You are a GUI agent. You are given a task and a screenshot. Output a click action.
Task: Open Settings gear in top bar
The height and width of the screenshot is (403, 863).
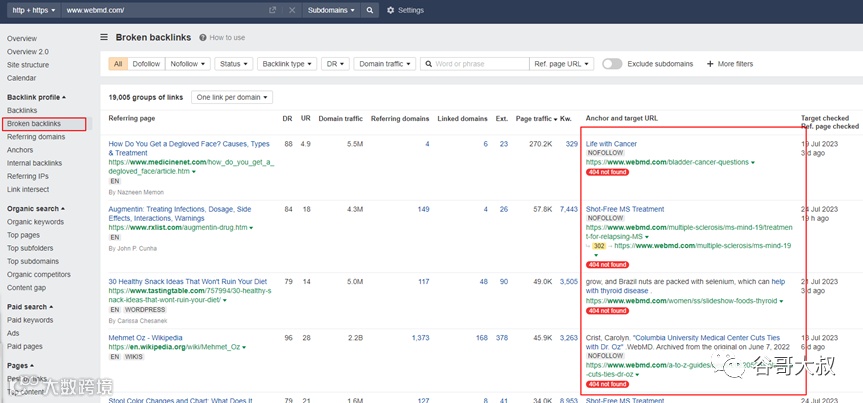click(391, 10)
